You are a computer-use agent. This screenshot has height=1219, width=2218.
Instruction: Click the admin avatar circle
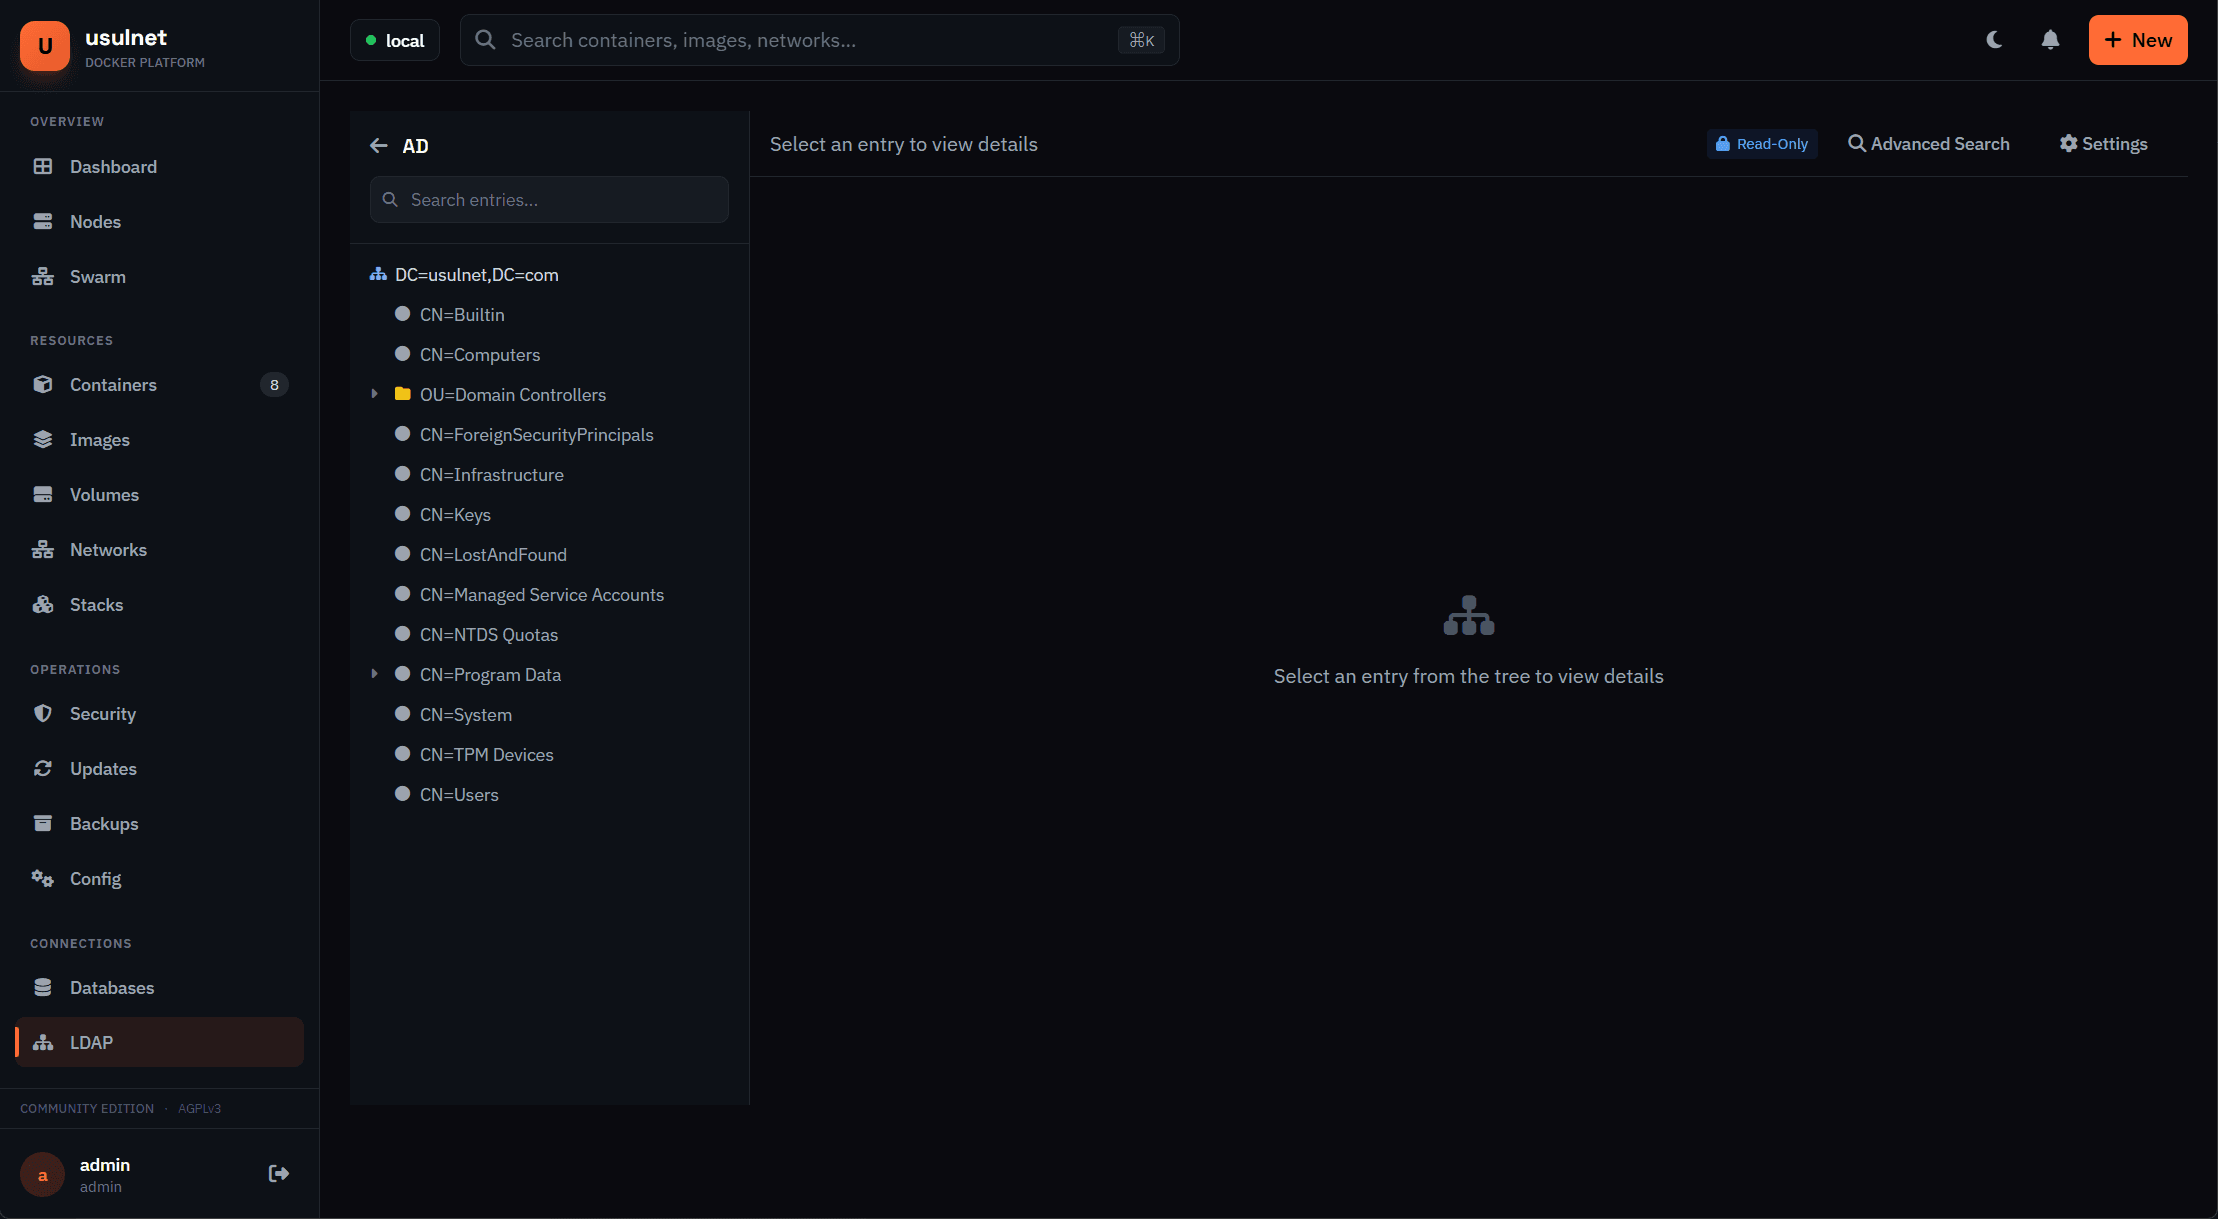coord(42,1174)
